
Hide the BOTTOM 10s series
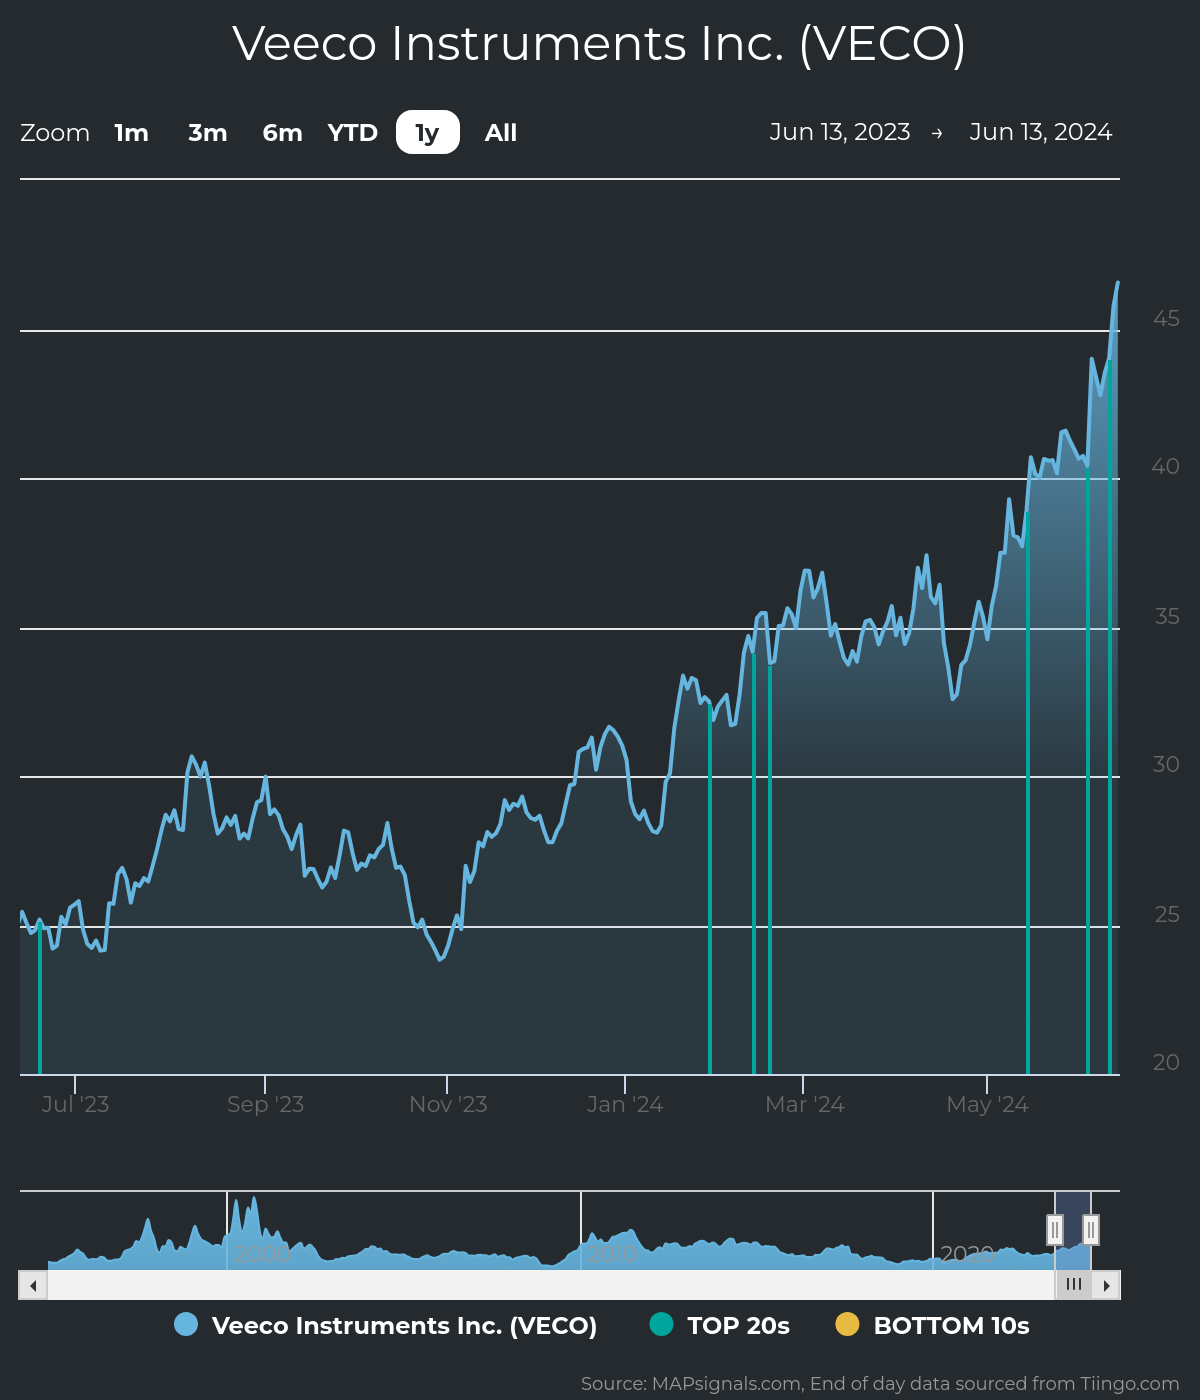click(951, 1325)
